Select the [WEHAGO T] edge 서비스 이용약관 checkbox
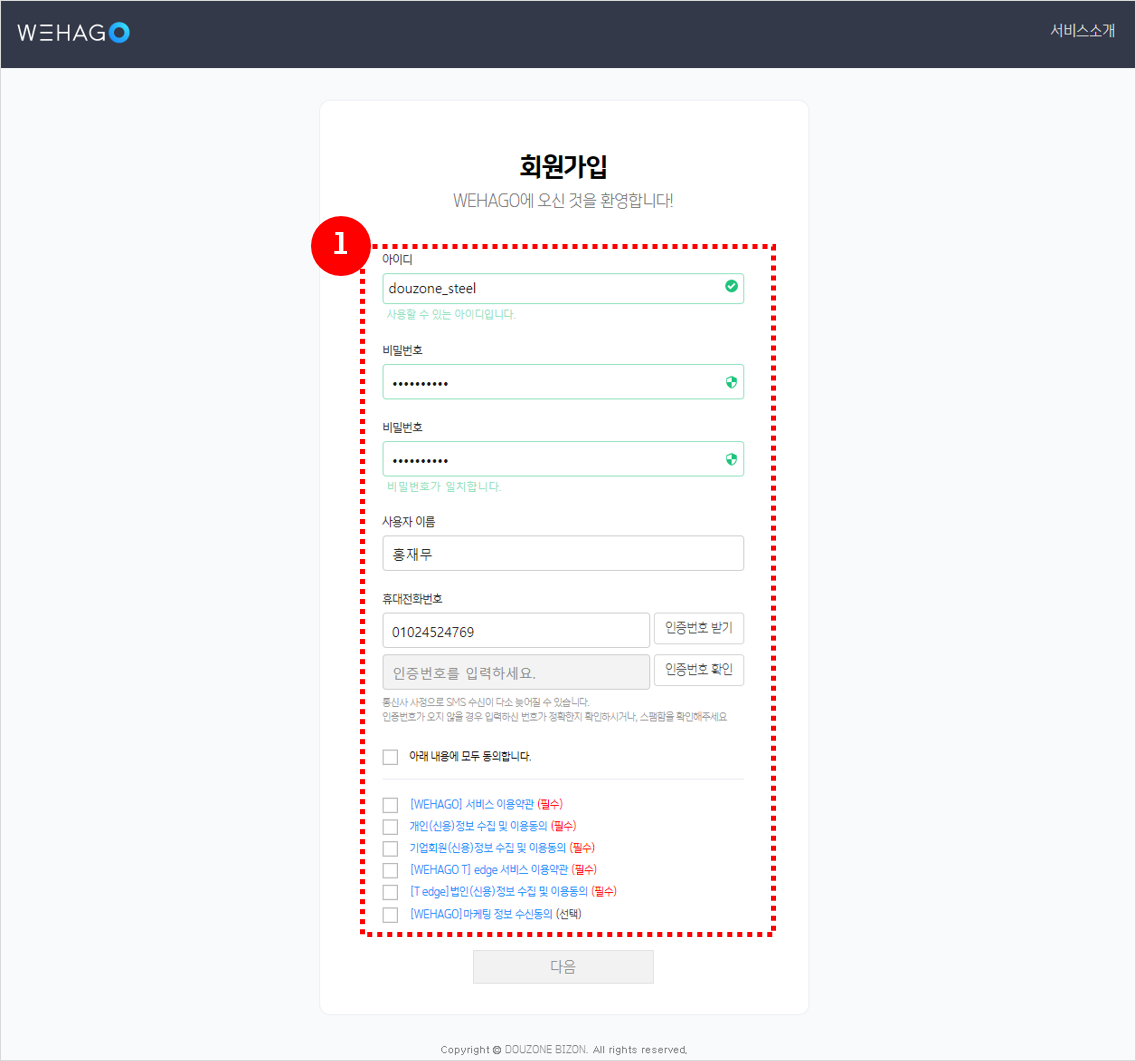1136x1061 pixels. click(390, 871)
